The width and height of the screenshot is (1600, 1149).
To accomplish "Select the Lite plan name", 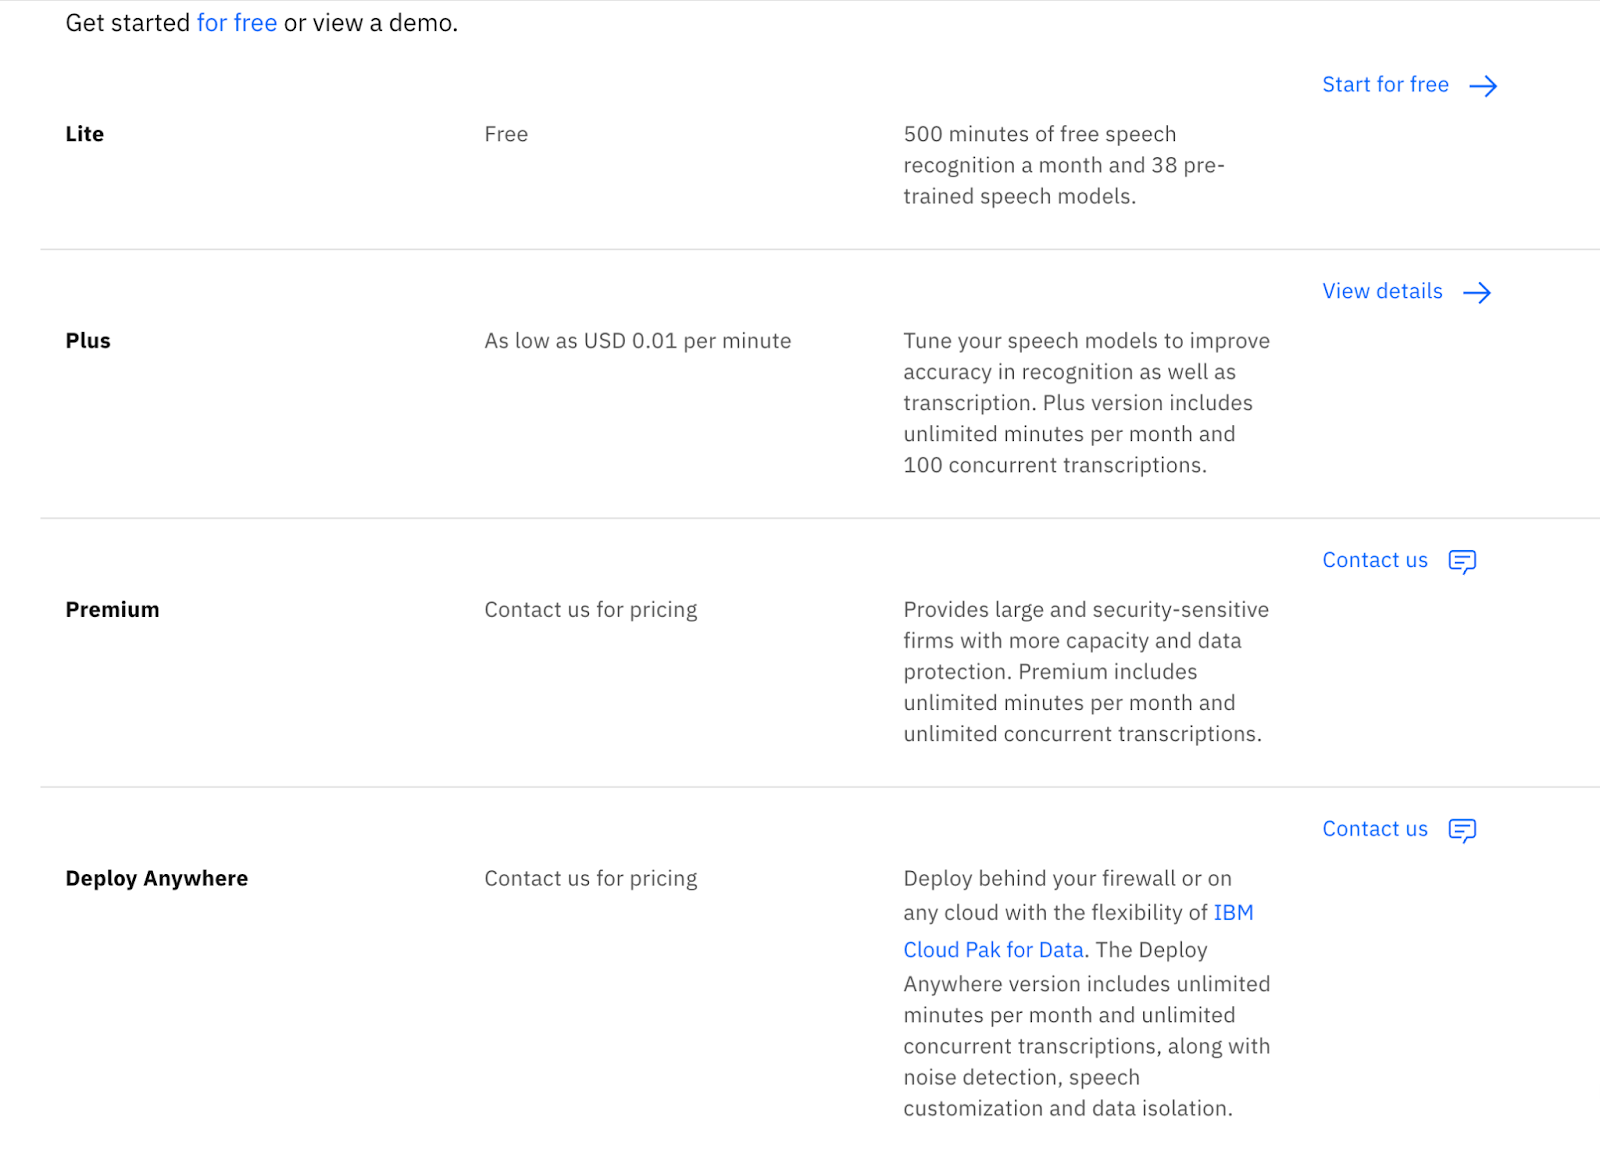I will point(85,134).
